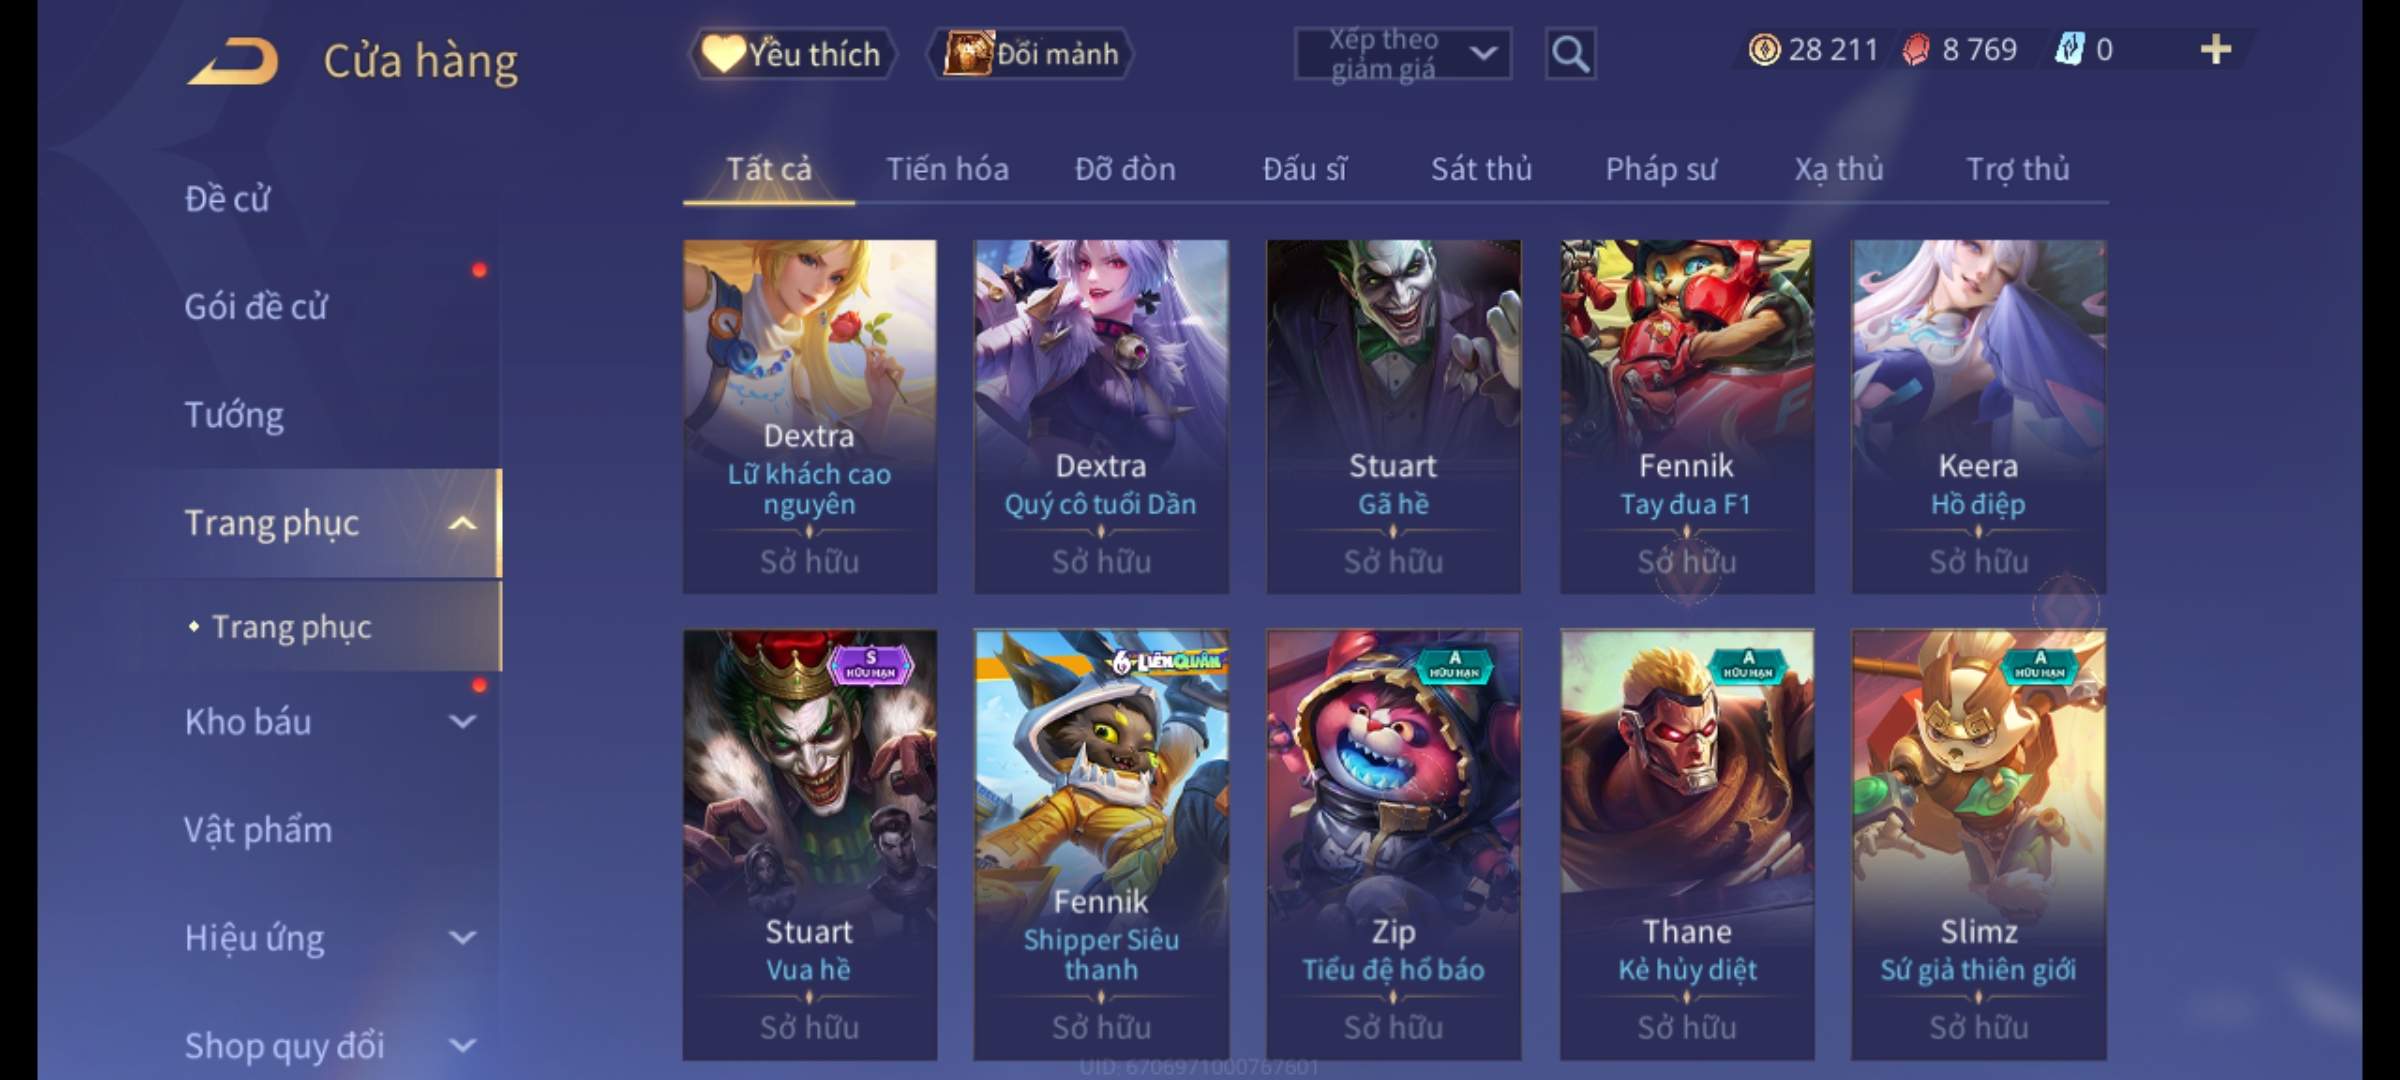The image size is (2400, 1080).
Task: Switch to the Tiến hóa tab
Action: [x=947, y=169]
